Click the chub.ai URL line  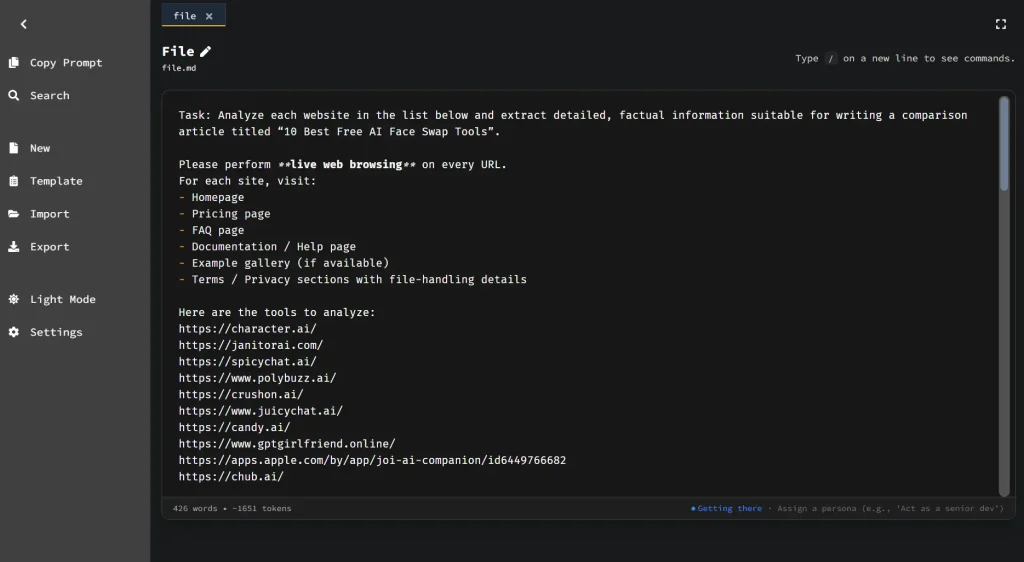[x=231, y=476]
